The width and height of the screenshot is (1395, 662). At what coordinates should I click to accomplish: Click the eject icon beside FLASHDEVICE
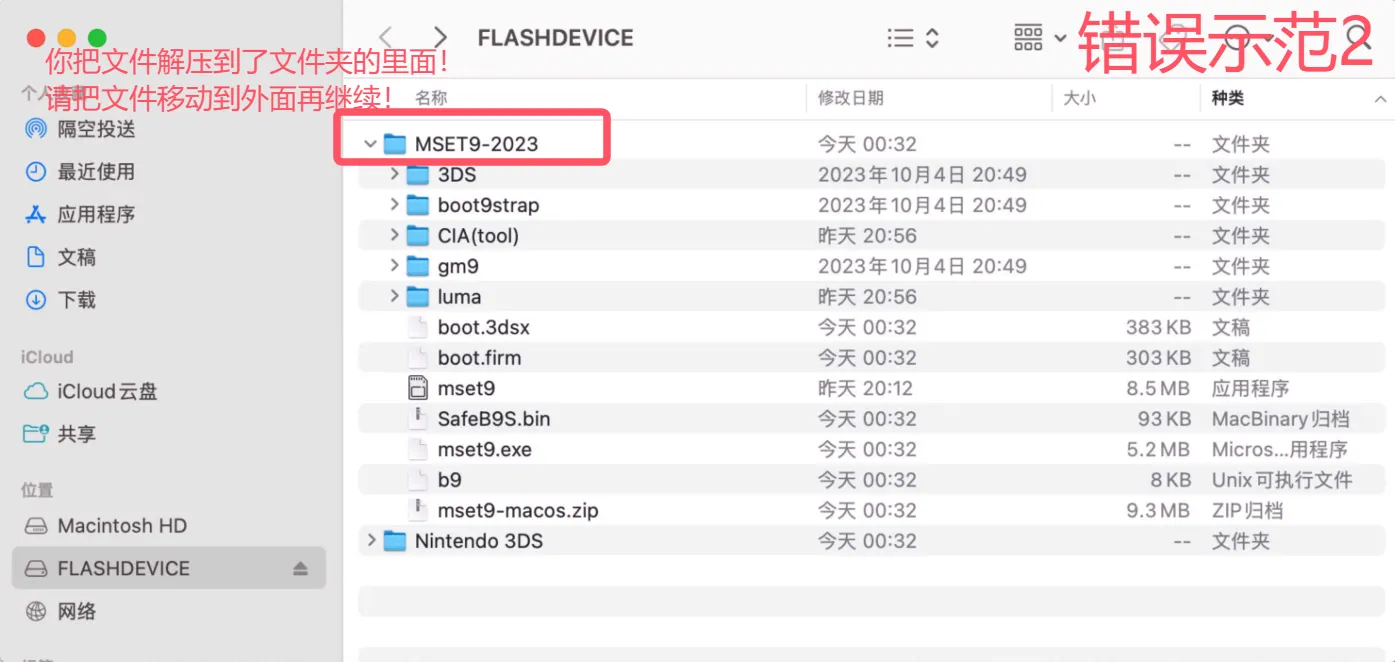click(x=300, y=569)
